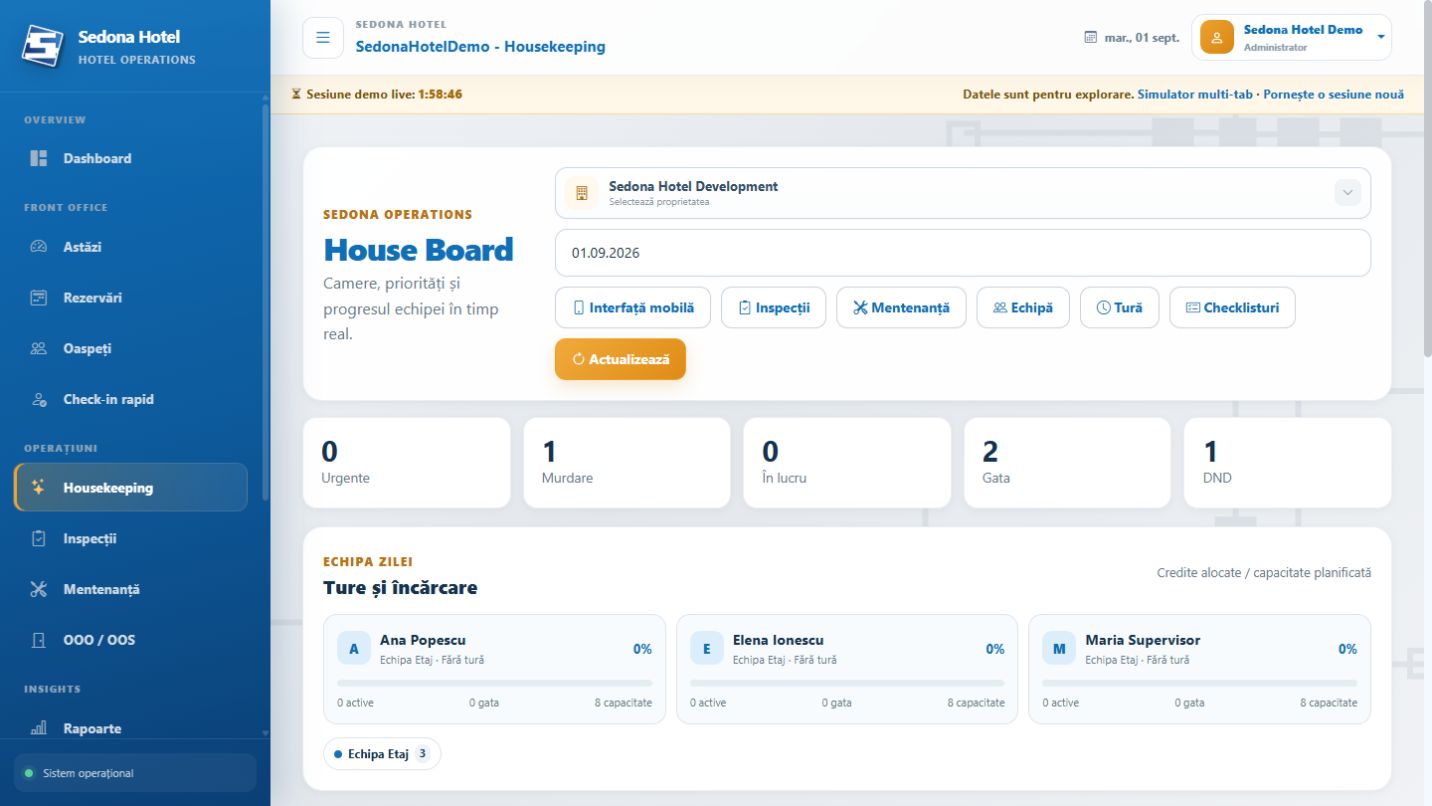
Task: Open the Sedona Hotel Development property selector
Action: (963, 193)
